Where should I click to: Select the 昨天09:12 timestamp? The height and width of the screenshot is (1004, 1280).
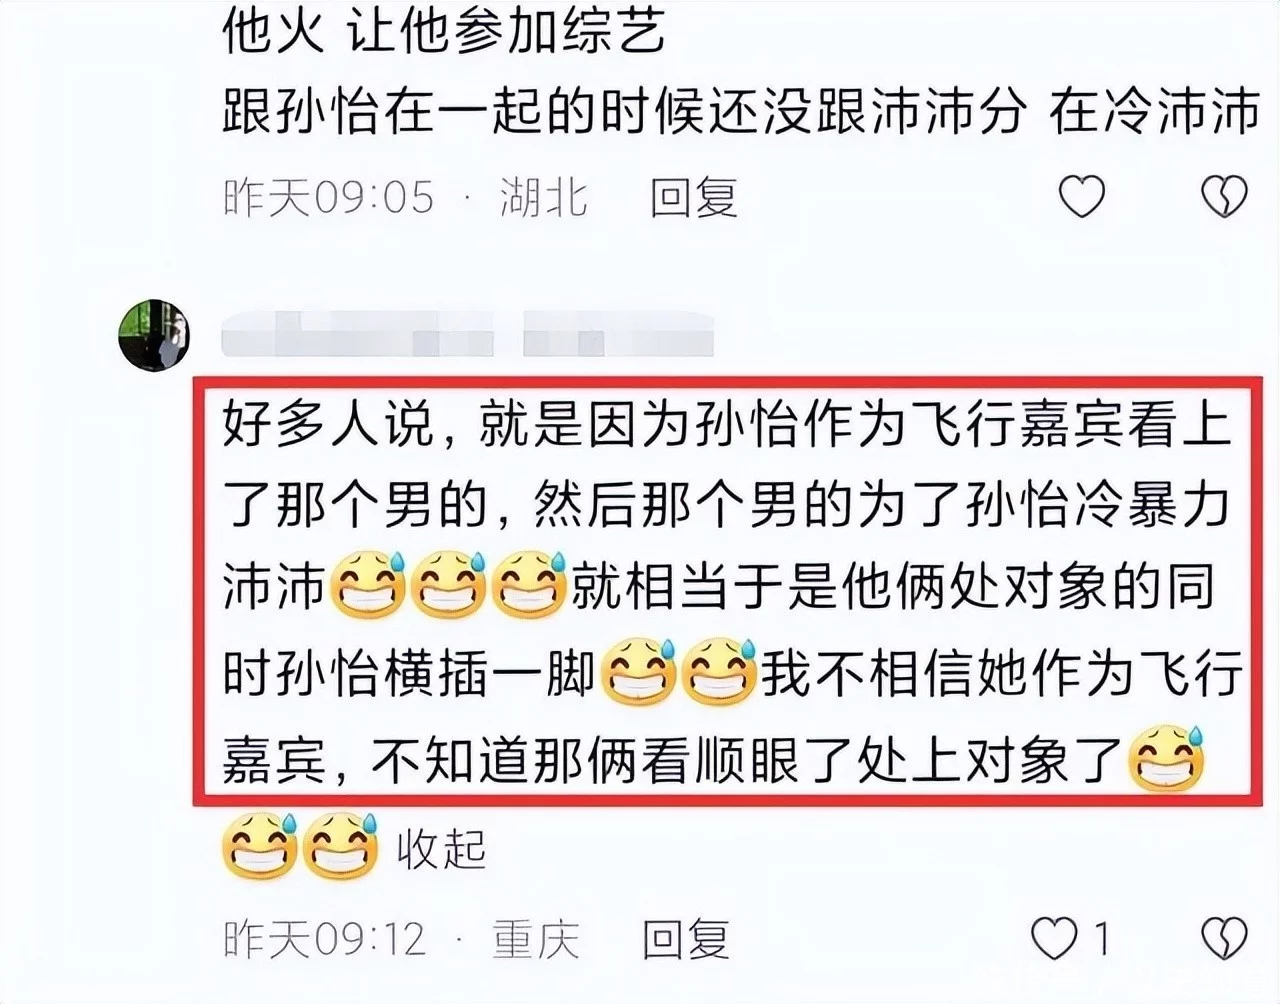point(325,939)
